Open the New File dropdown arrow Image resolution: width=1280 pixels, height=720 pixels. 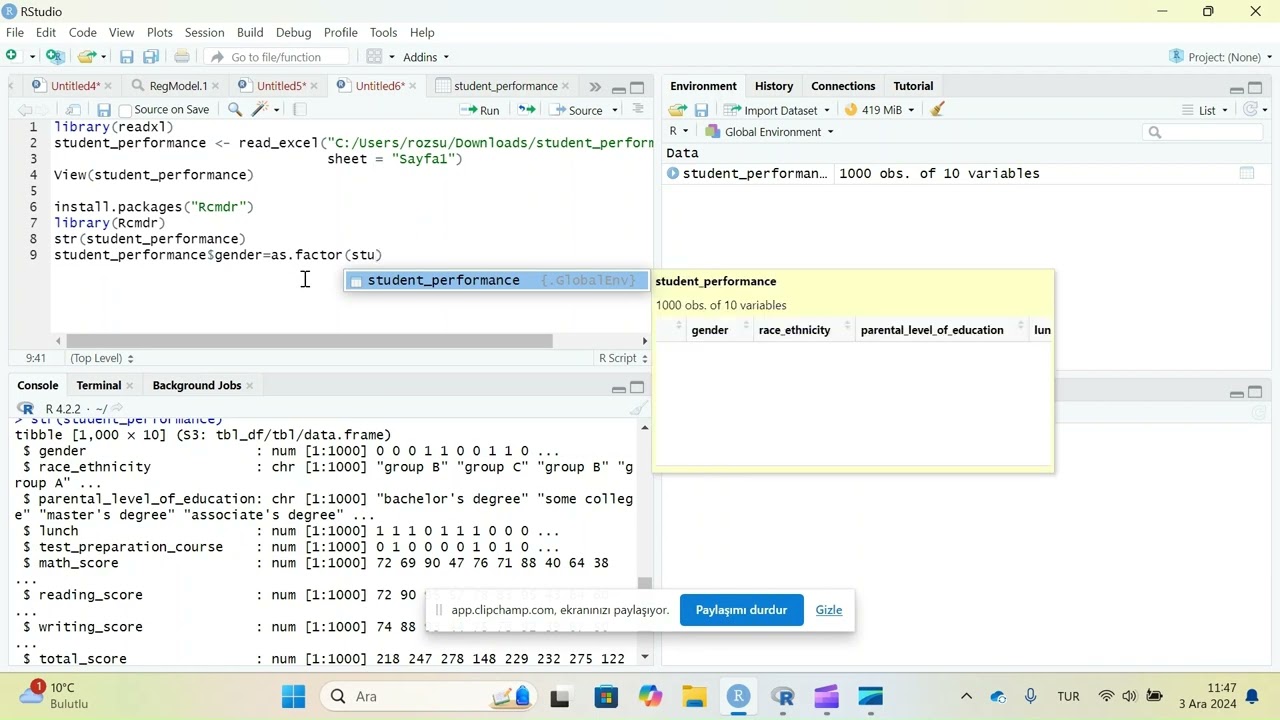click(32, 57)
